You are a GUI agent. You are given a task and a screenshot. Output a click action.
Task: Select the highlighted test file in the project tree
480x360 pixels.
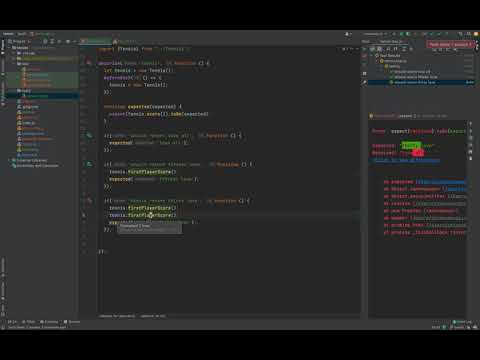click(x=42, y=96)
